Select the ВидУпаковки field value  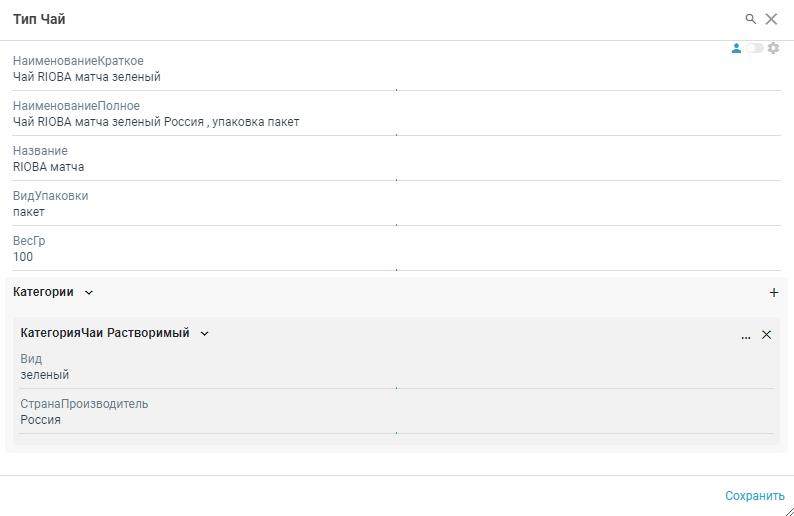click(x=200, y=212)
